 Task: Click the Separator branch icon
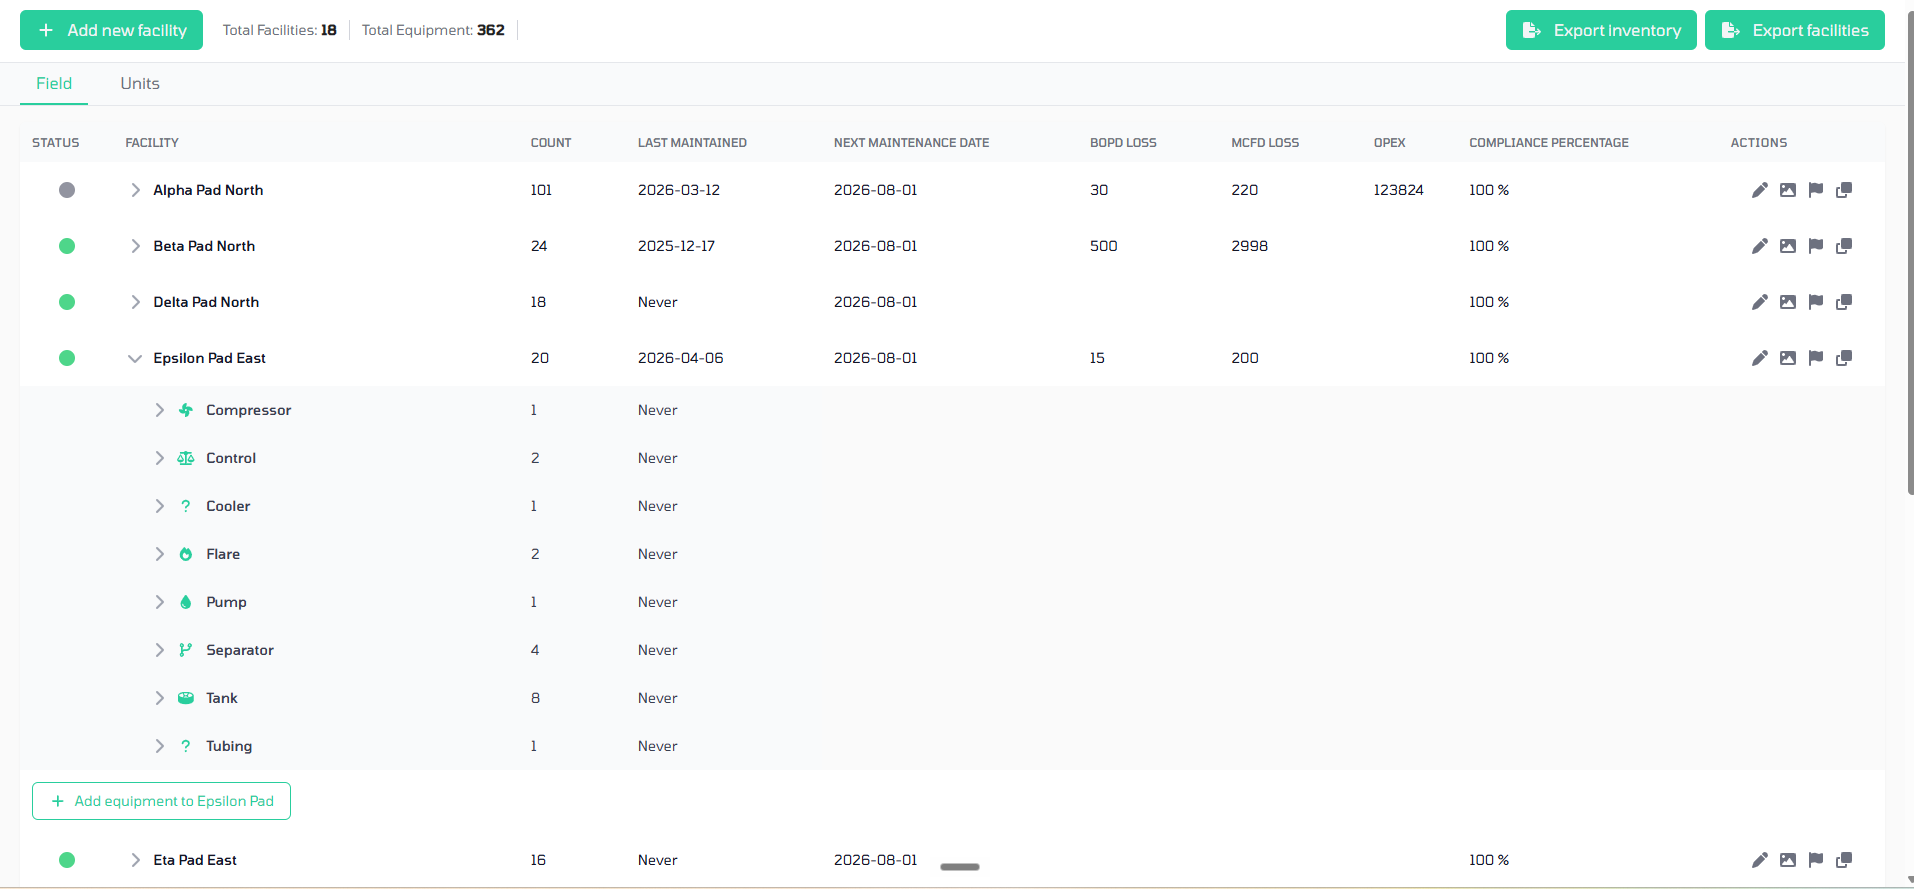(186, 650)
